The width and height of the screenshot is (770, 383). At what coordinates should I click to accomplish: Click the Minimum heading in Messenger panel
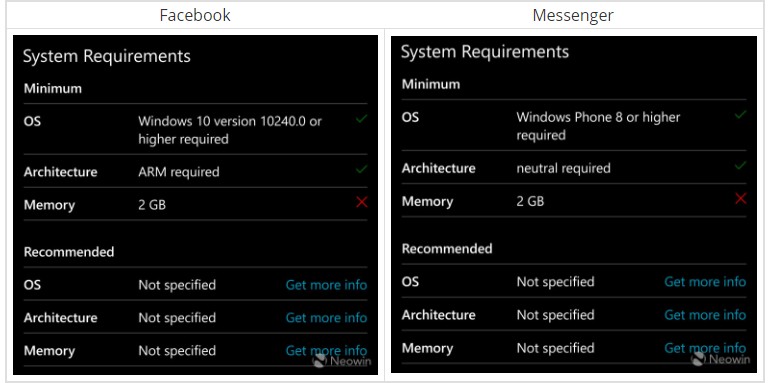pyautogui.click(x=431, y=84)
